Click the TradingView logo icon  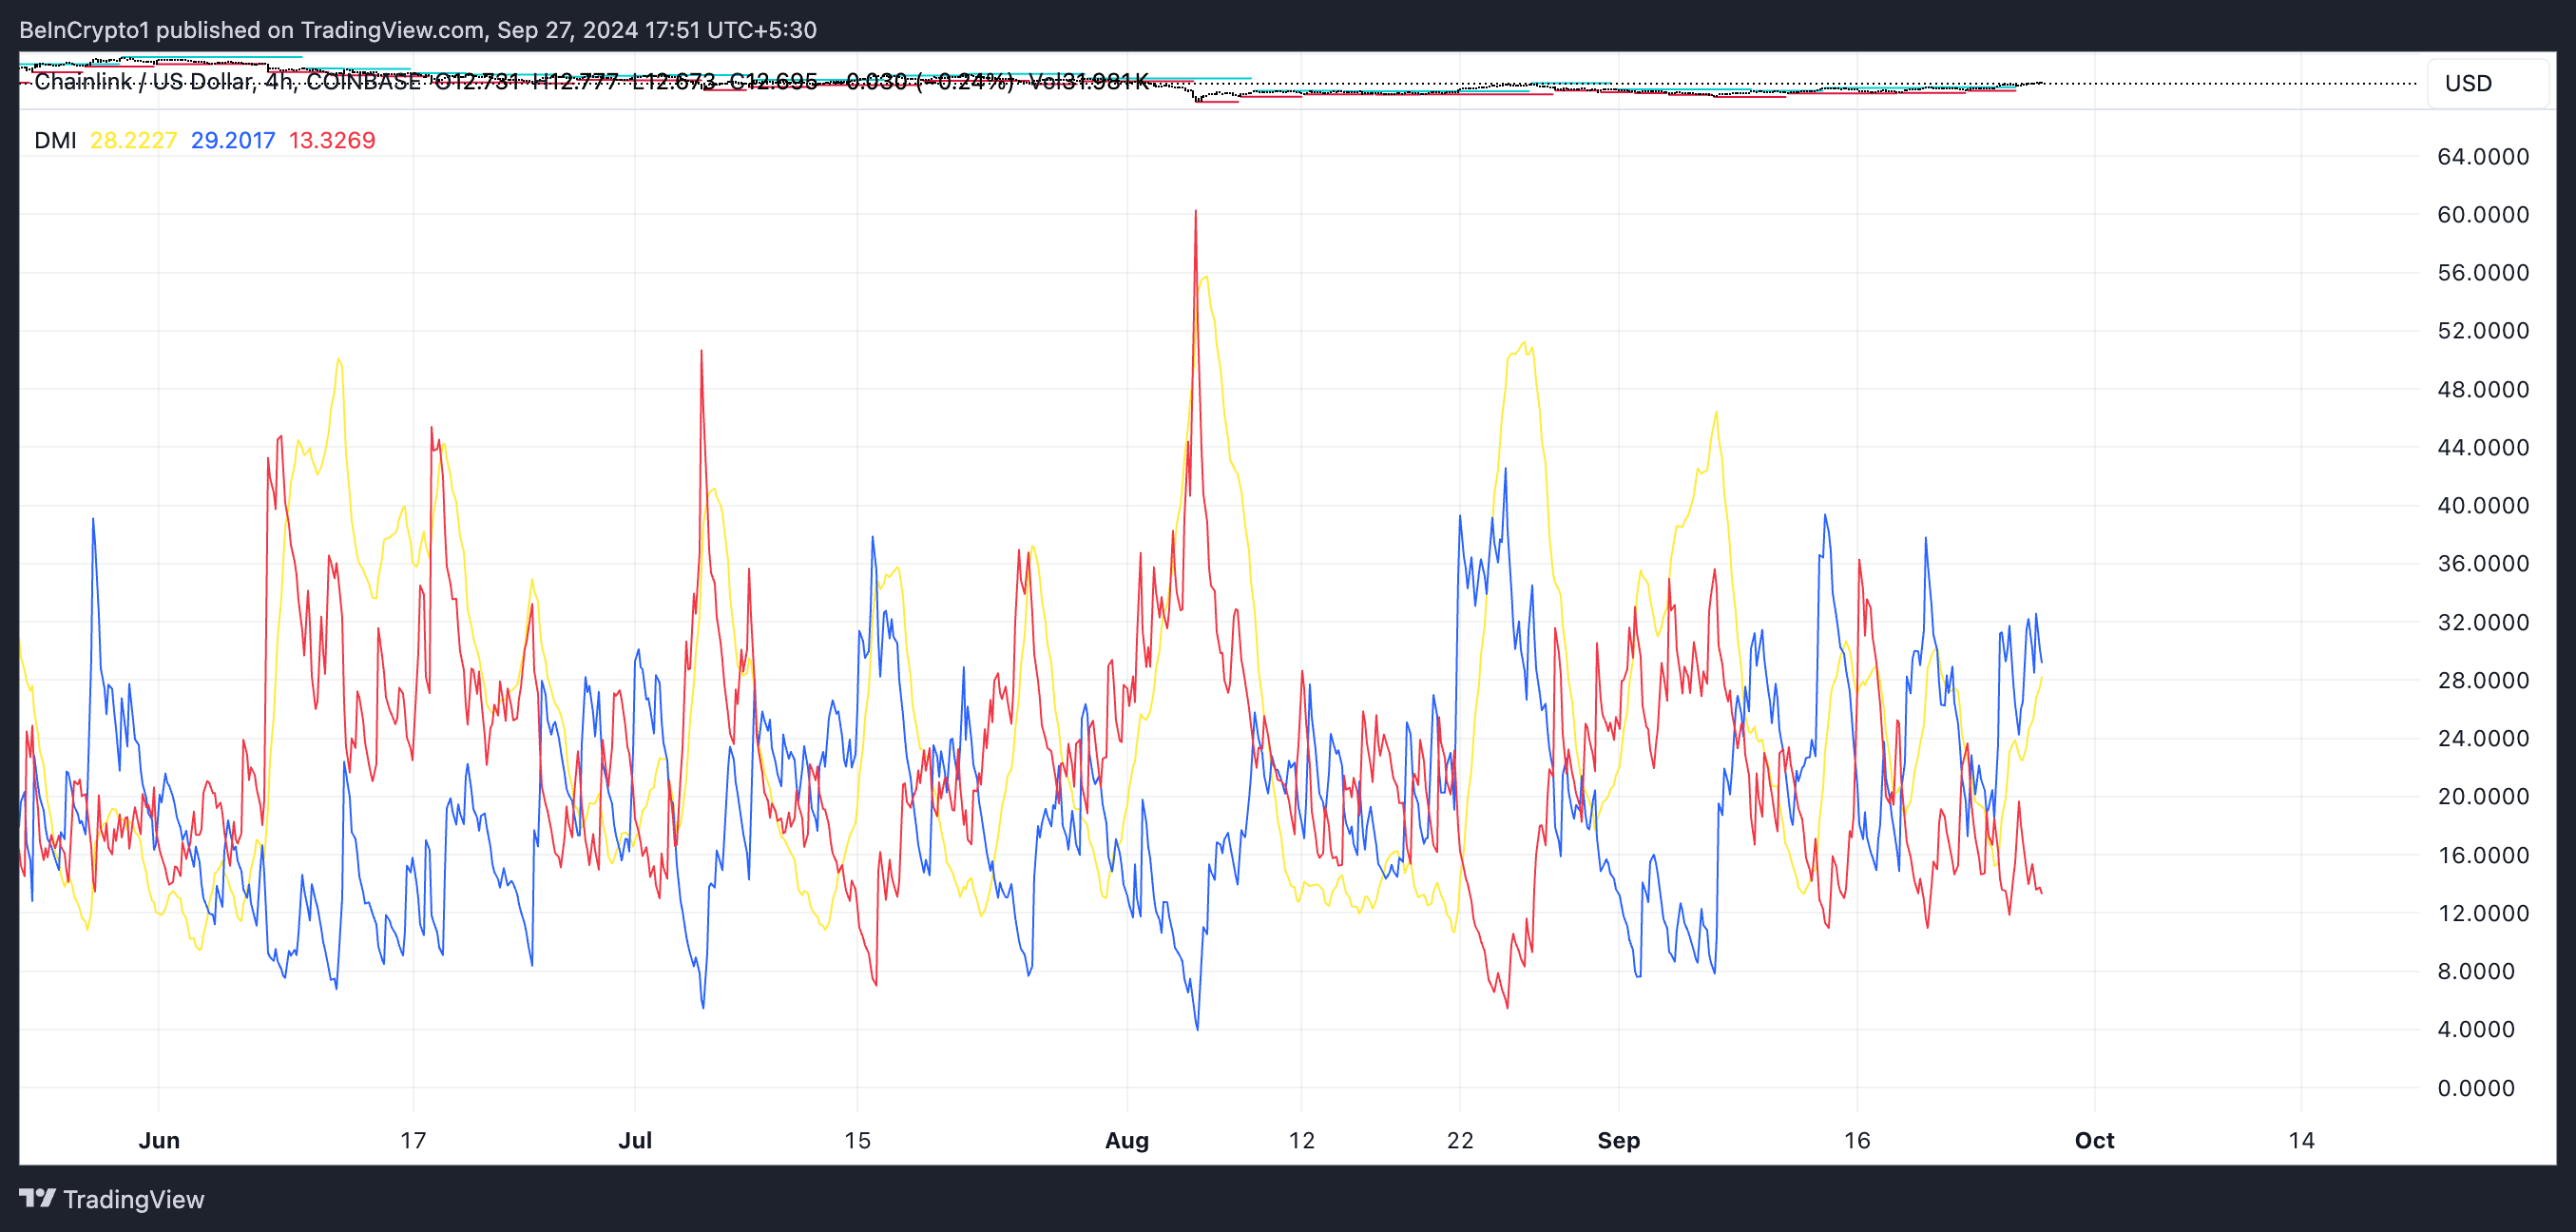pos(37,1198)
